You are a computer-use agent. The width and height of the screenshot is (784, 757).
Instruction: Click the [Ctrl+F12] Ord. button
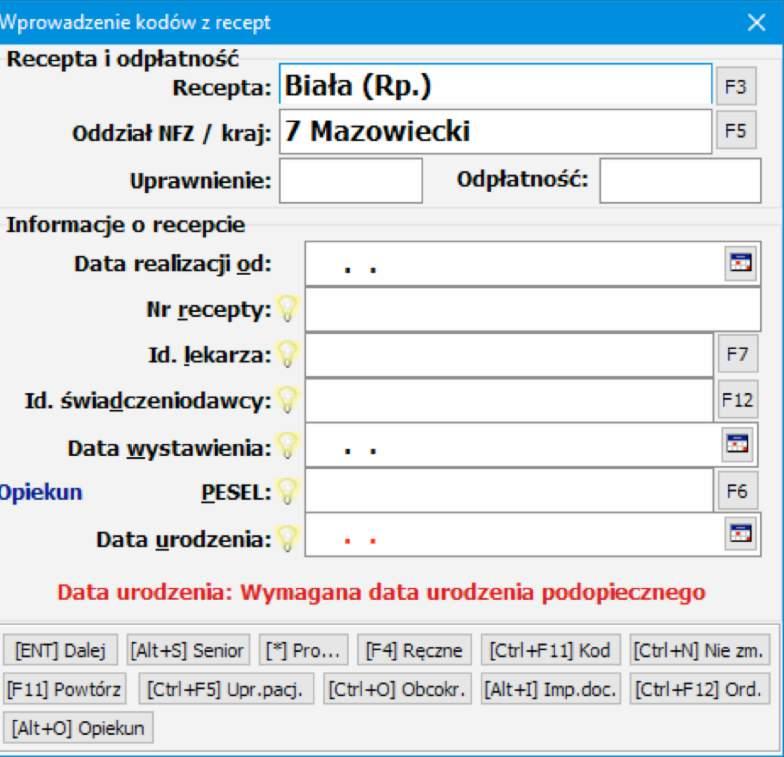700,689
